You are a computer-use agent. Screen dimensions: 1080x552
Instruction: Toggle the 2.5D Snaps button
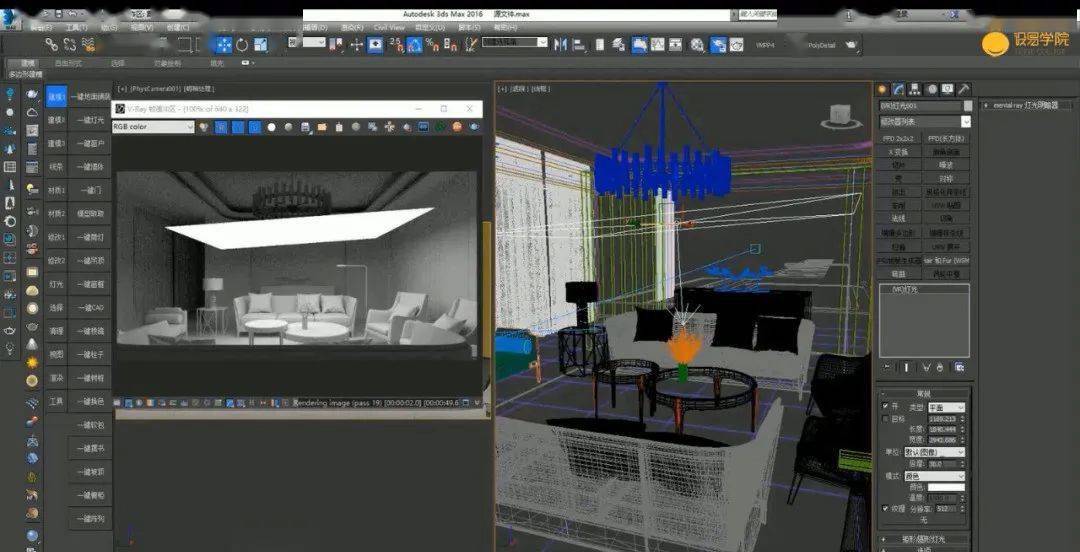[396, 45]
